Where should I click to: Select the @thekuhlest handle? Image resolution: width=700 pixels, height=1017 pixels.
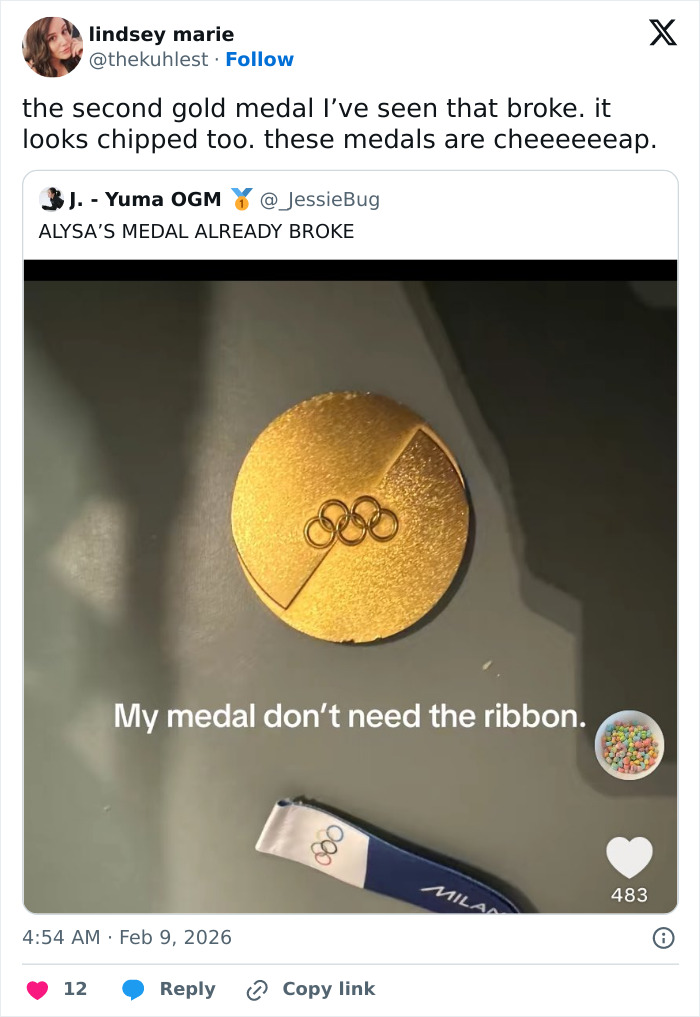click(151, 60)
